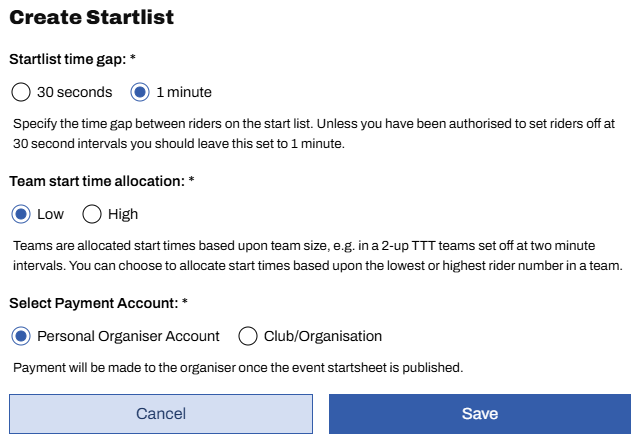The width and height of the screenshot is (638, 442).
Task: Choose the Club/Organisation payment radio button
Action: click(248, 336)
